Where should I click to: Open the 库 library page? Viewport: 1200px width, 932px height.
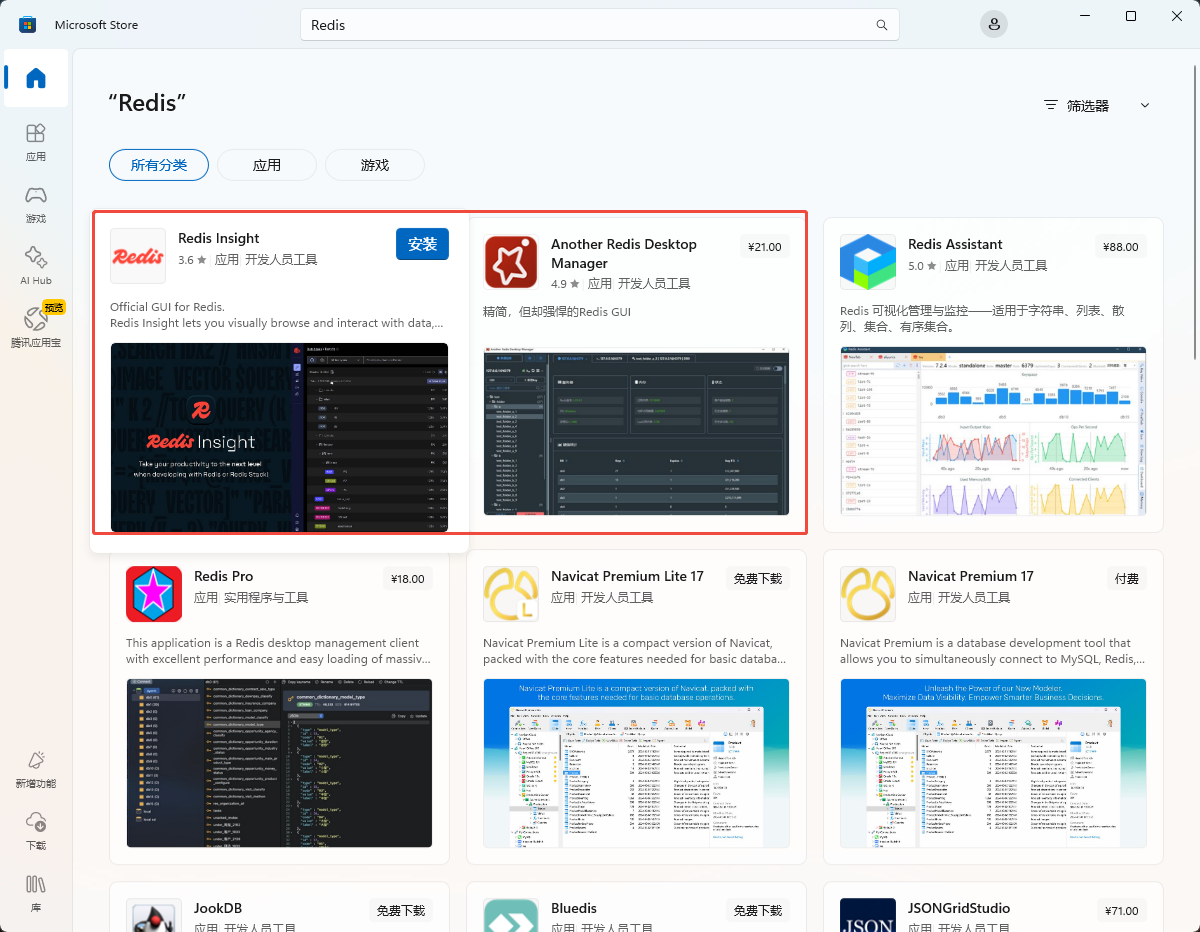tap(36, 893)
